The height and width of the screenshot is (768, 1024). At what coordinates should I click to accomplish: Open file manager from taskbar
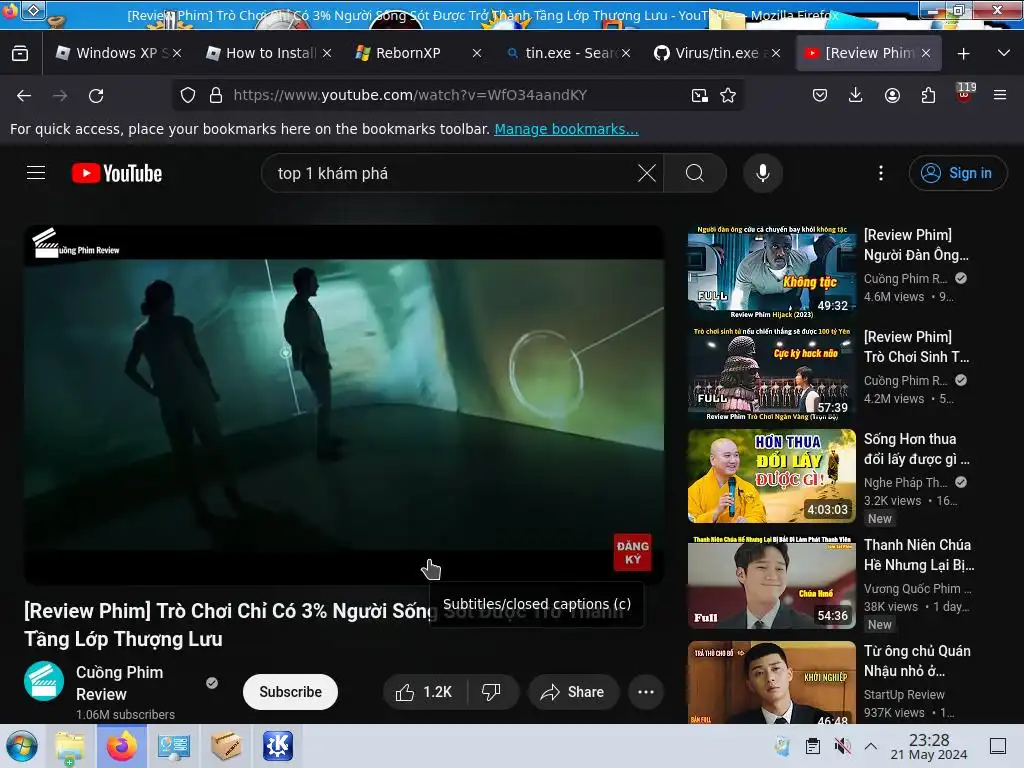(x=70, y=746)
